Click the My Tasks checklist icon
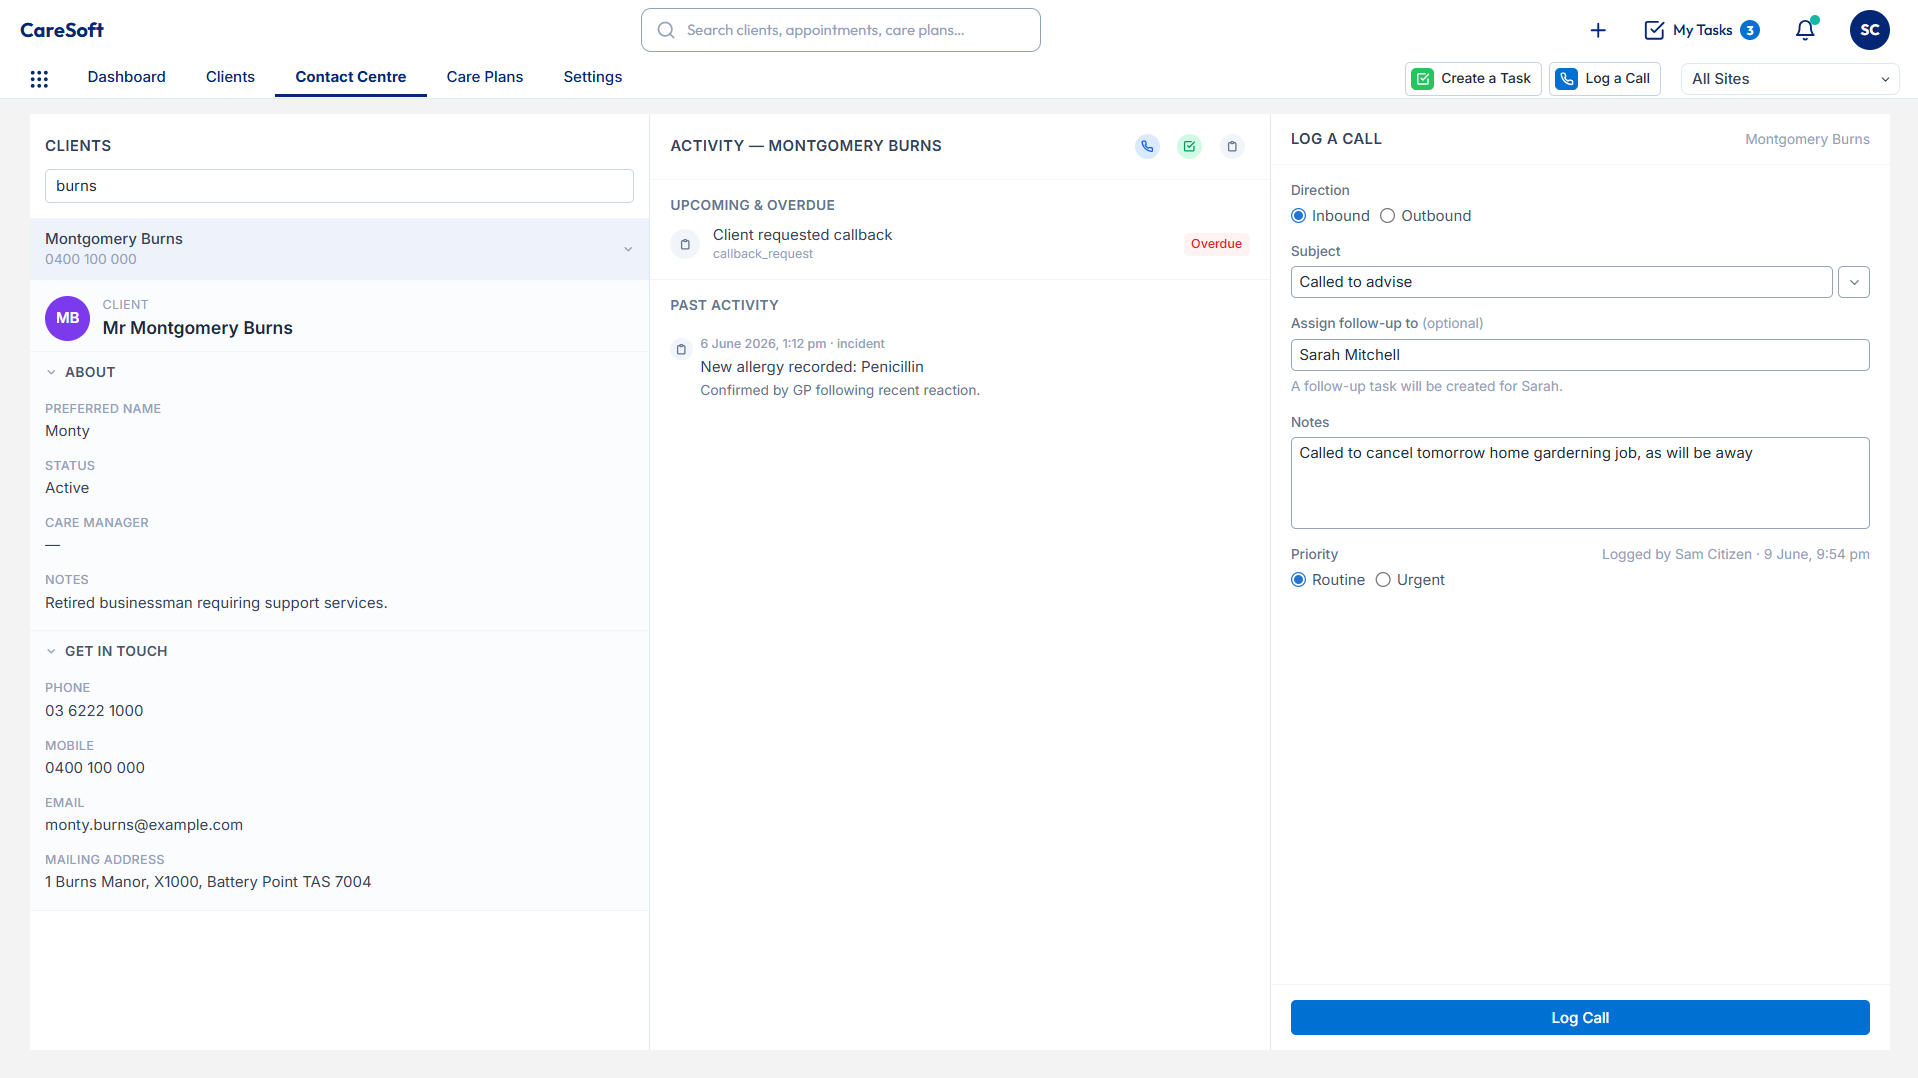Viewport: 1918px width, 1078px height. click(x=1654, y=30)
